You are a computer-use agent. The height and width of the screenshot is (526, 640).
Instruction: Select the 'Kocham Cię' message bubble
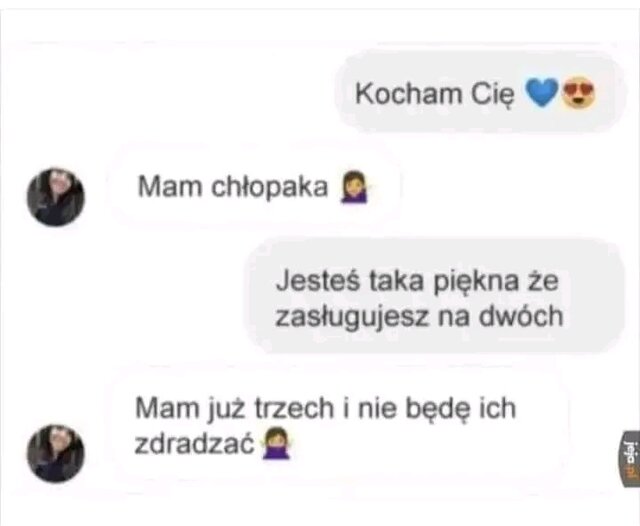pos(479,93)
